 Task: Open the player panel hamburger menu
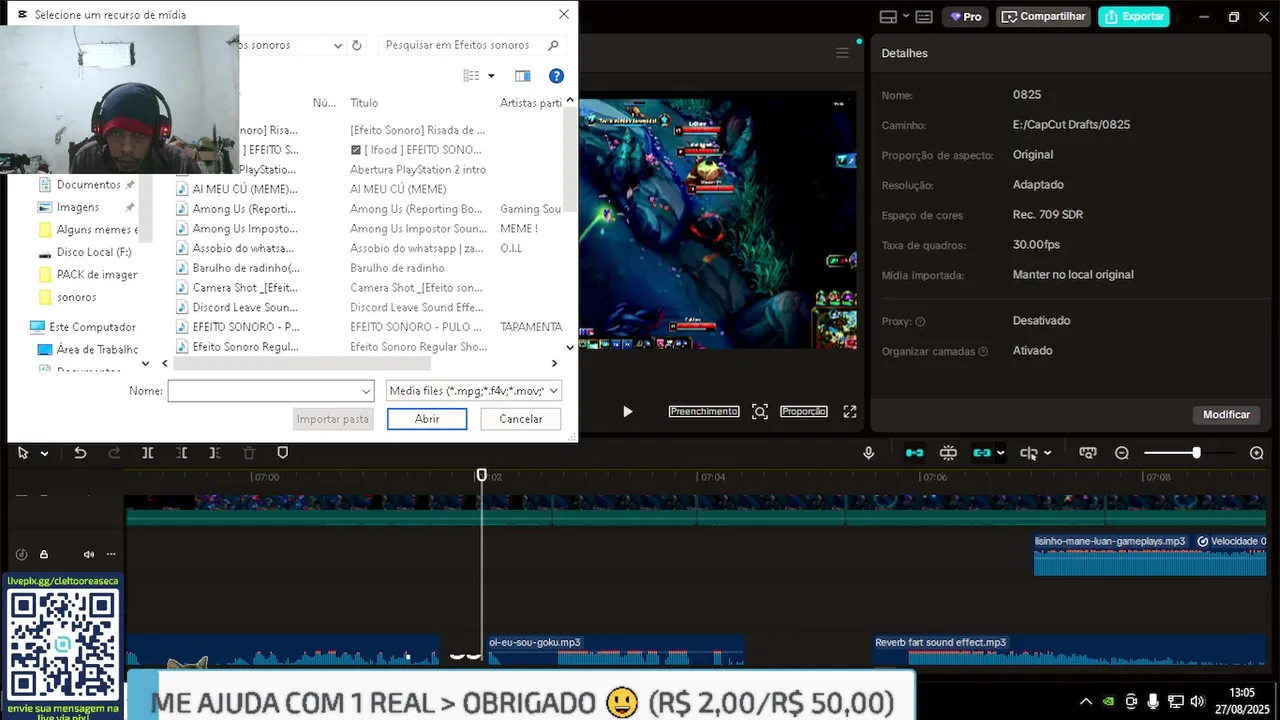pyautogui.click(x=842, y=53)
